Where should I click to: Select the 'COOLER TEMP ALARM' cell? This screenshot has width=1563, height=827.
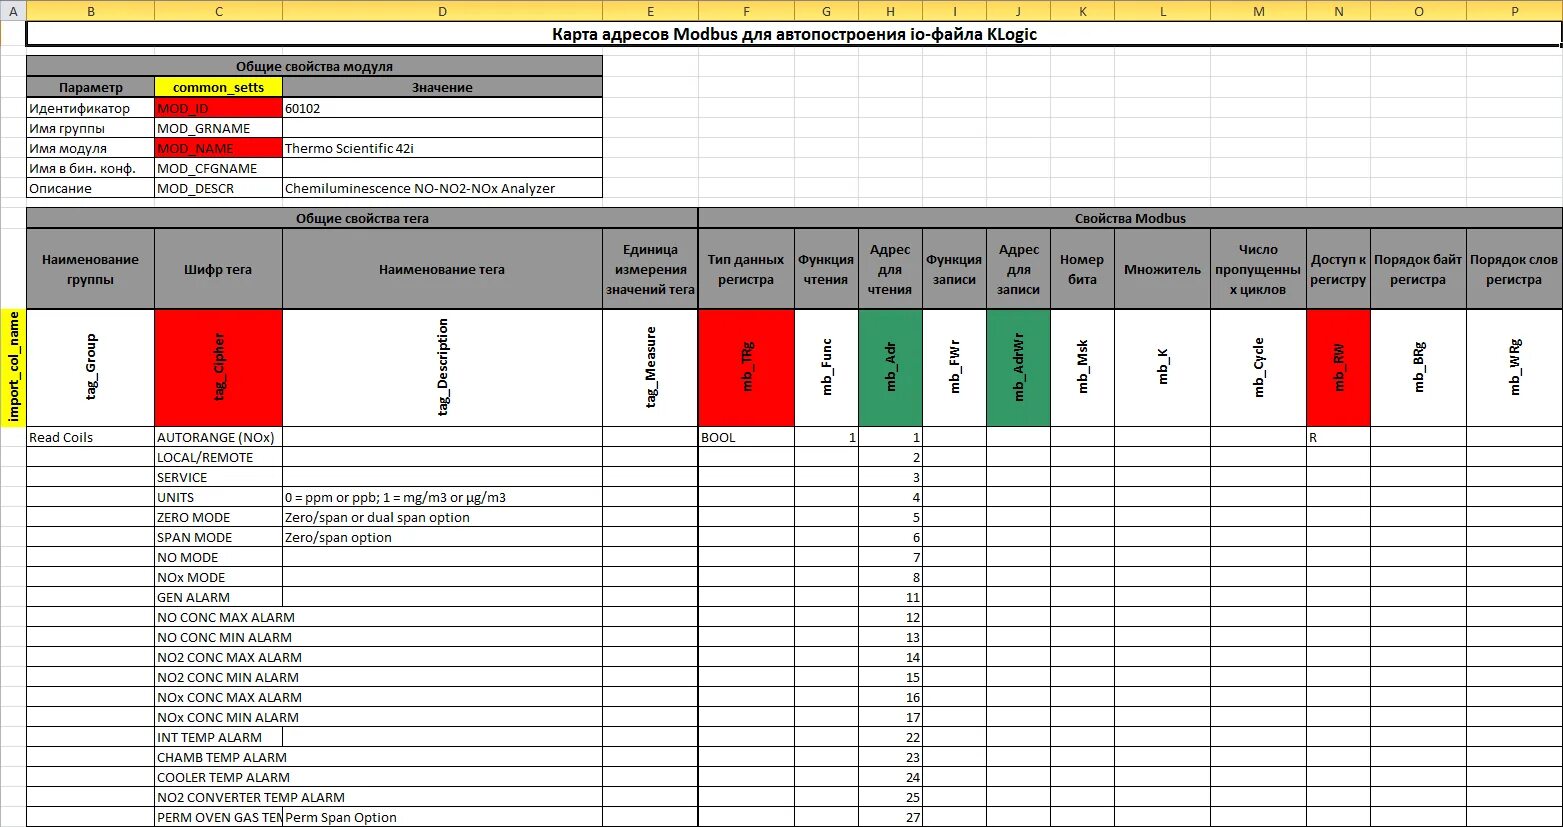(x=219, y=778)
